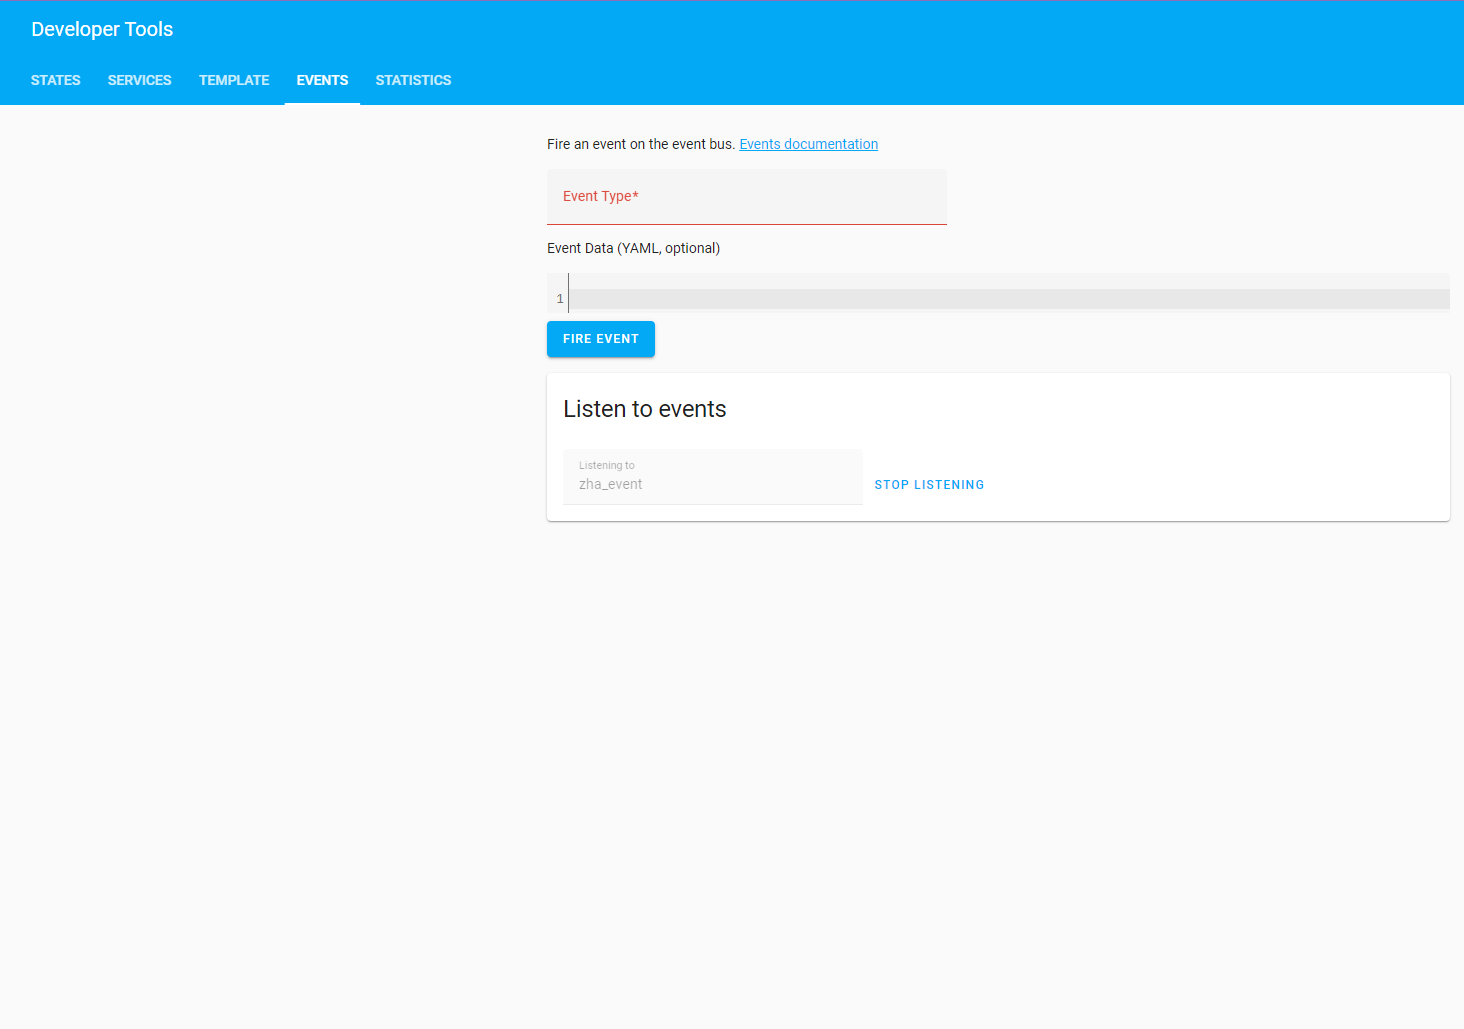Open the Events documentation link
1464x1029 pixels.
pyautogui.click(x=808, y=144)
